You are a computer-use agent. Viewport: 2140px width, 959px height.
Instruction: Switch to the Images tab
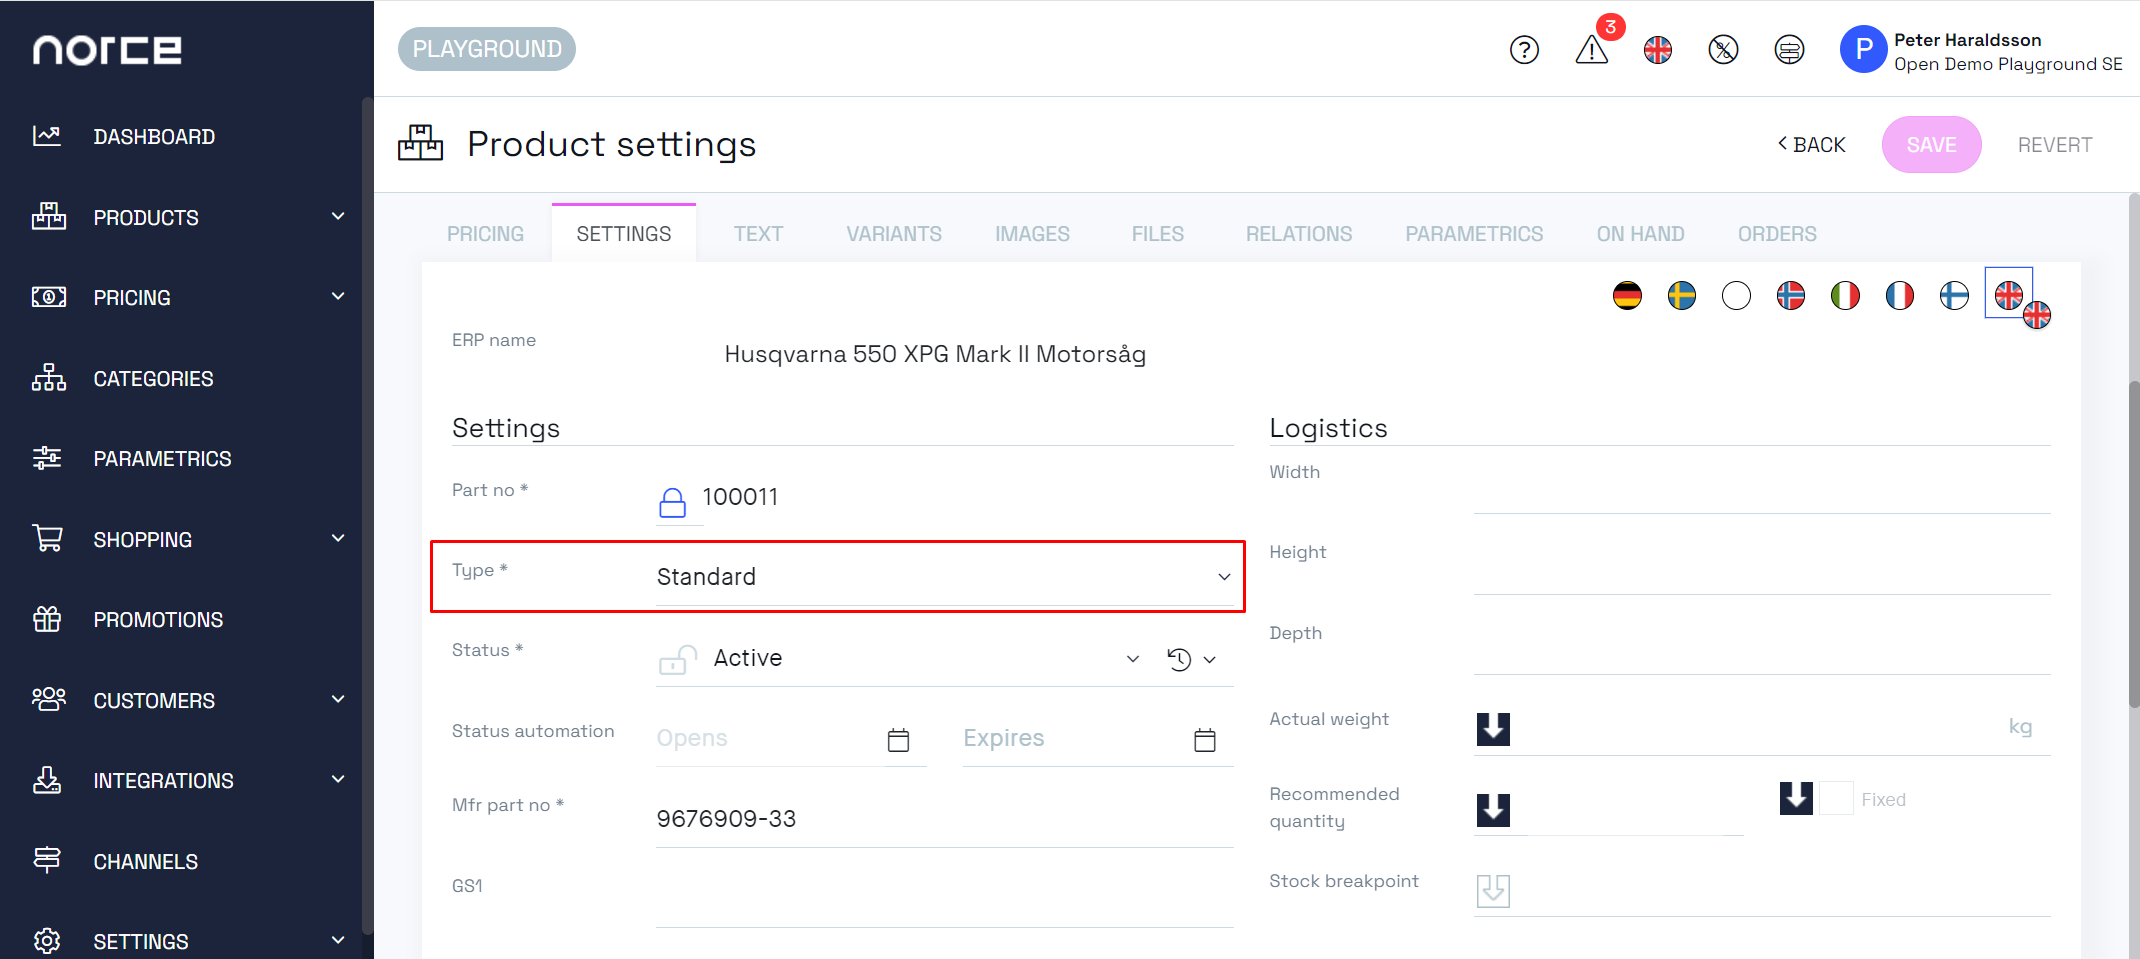(x=1032, y=233)
